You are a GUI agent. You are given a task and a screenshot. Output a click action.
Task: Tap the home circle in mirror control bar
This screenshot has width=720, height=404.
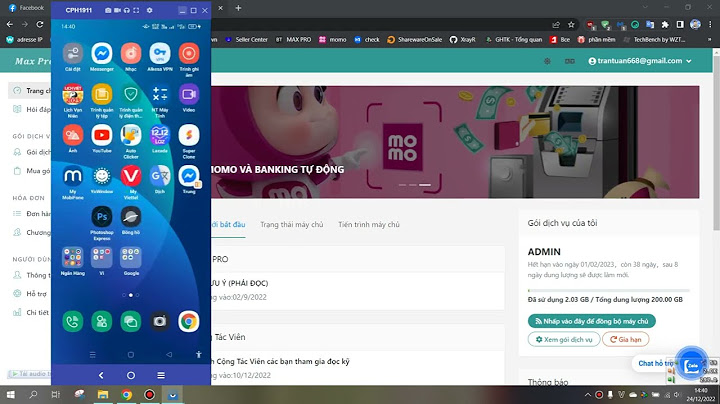(x=131, y=376)
